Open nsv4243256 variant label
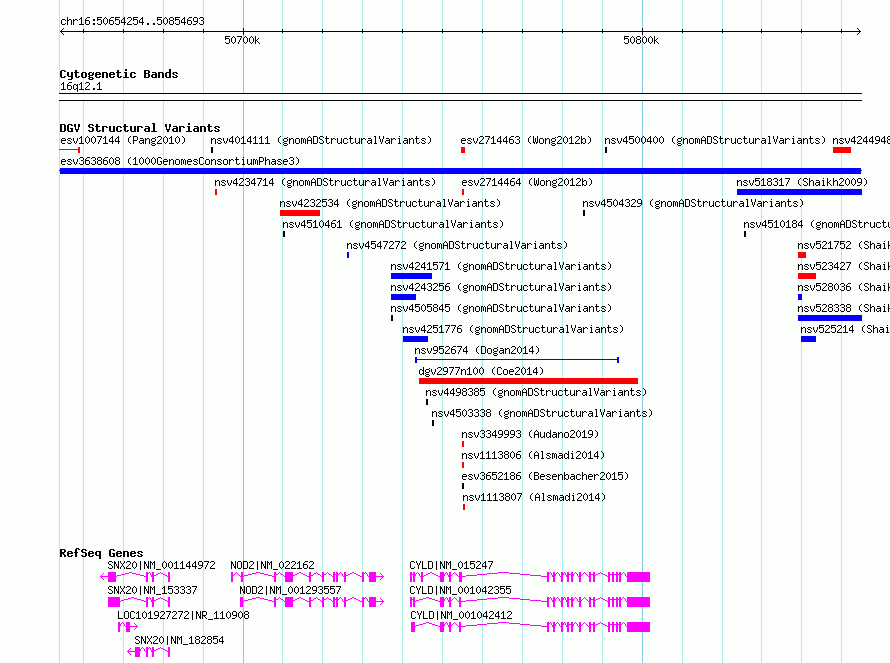890x663 pixels. [x=501, y=287]
